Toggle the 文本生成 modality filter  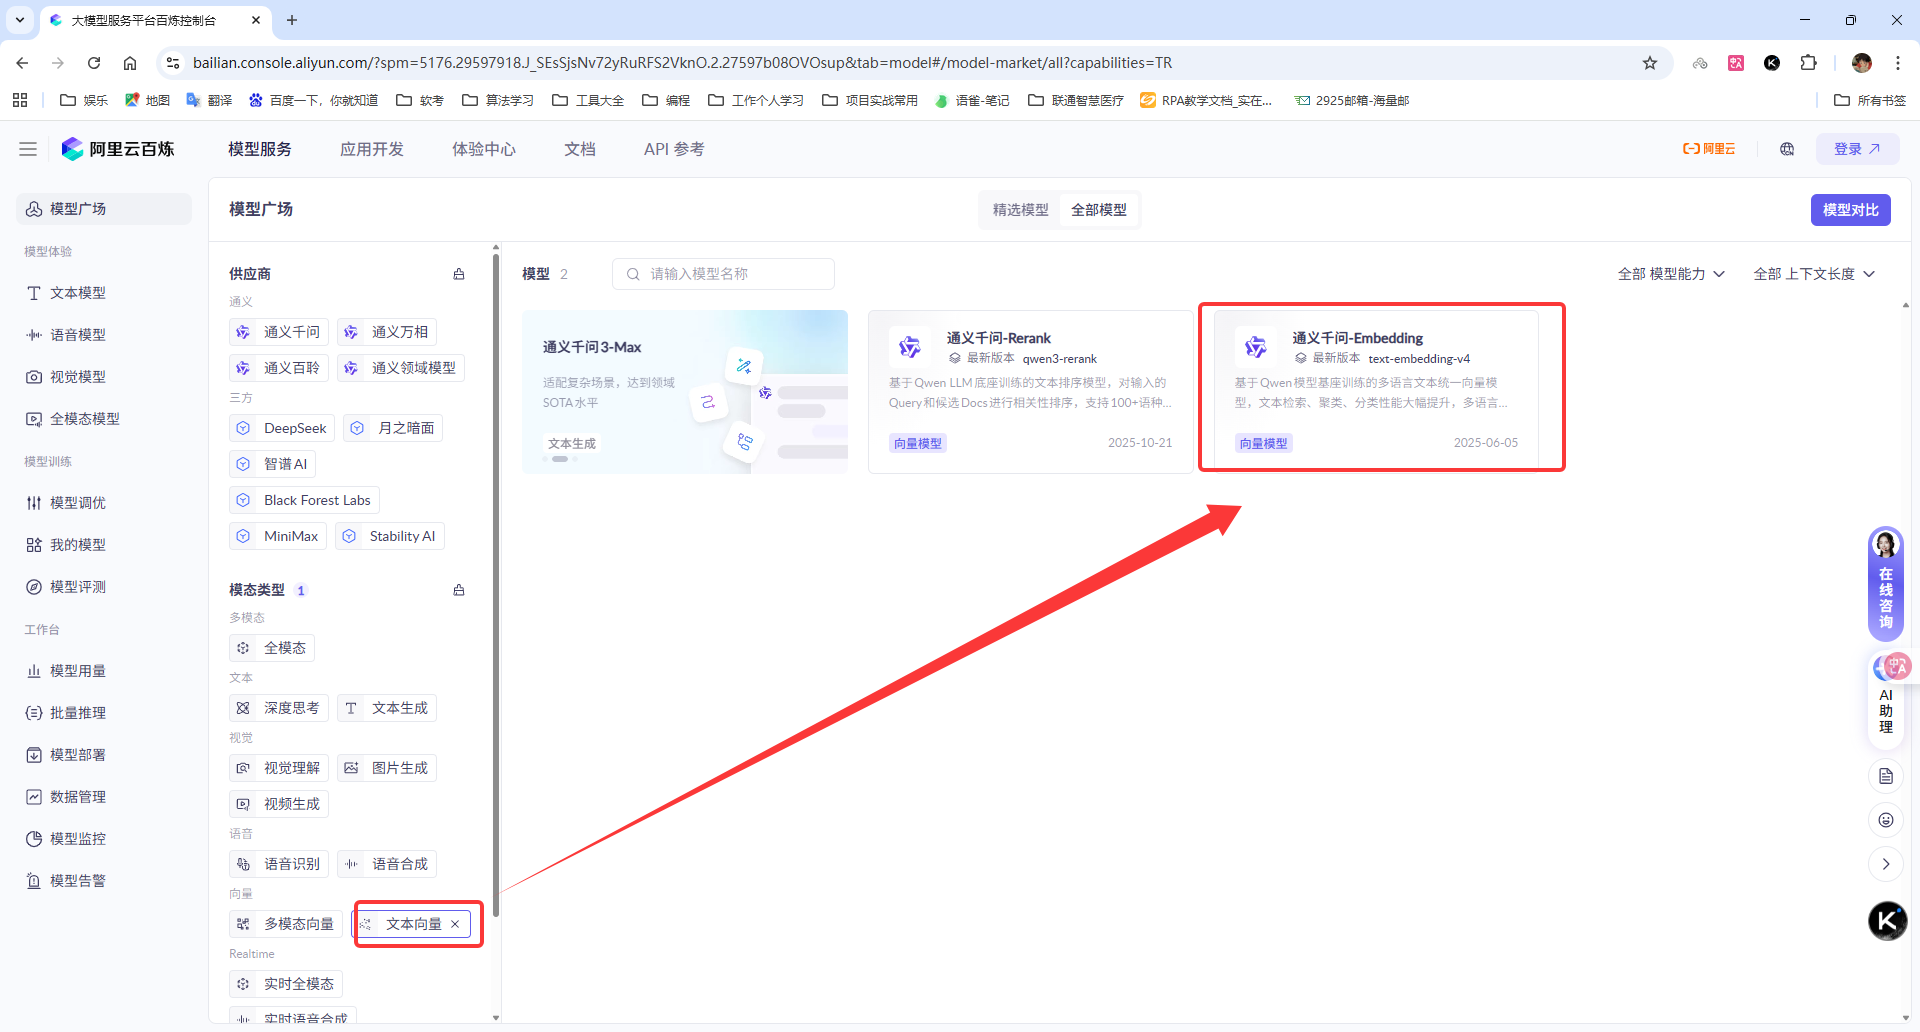387,708
